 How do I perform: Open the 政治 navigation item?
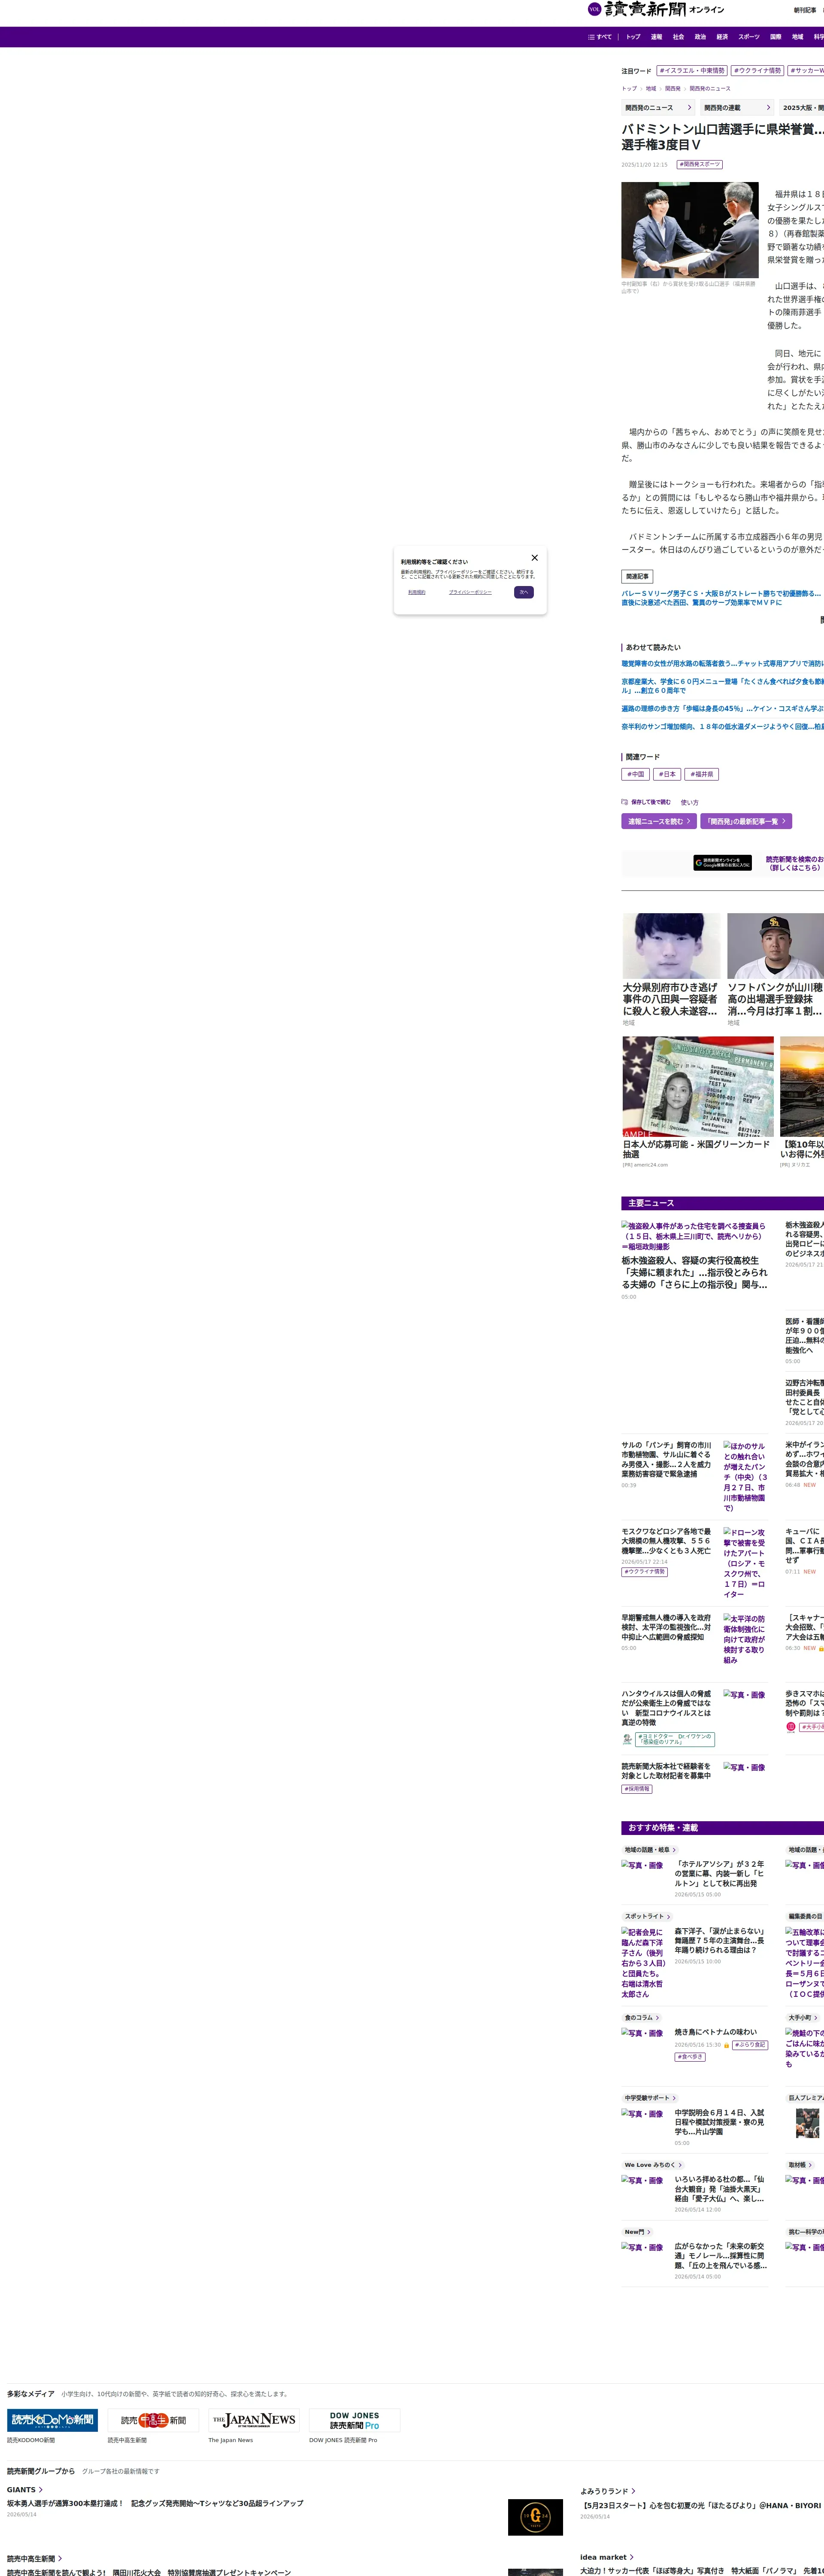pos(700,37)
